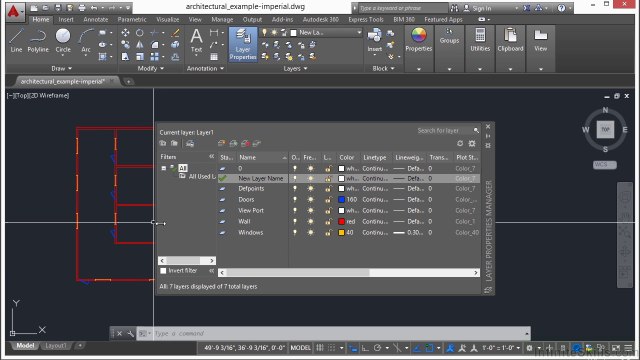Toggle grid display in status bar
640x360 pixels.
pyautogui.click(x=320, y=348)
